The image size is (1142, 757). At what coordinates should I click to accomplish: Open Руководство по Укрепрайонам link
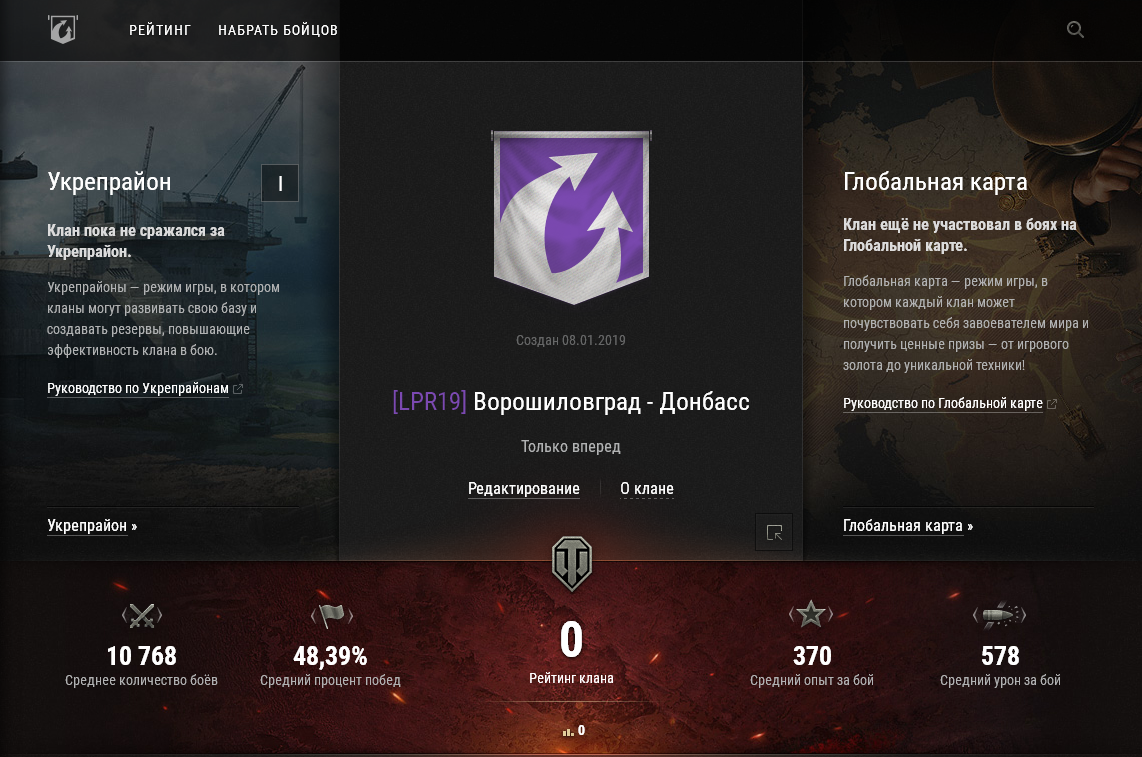tap(138, 388)
